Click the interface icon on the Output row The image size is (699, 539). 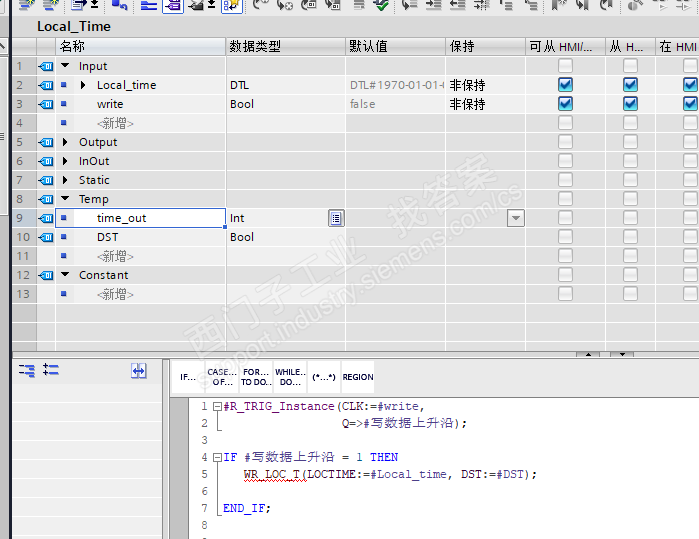46,142
